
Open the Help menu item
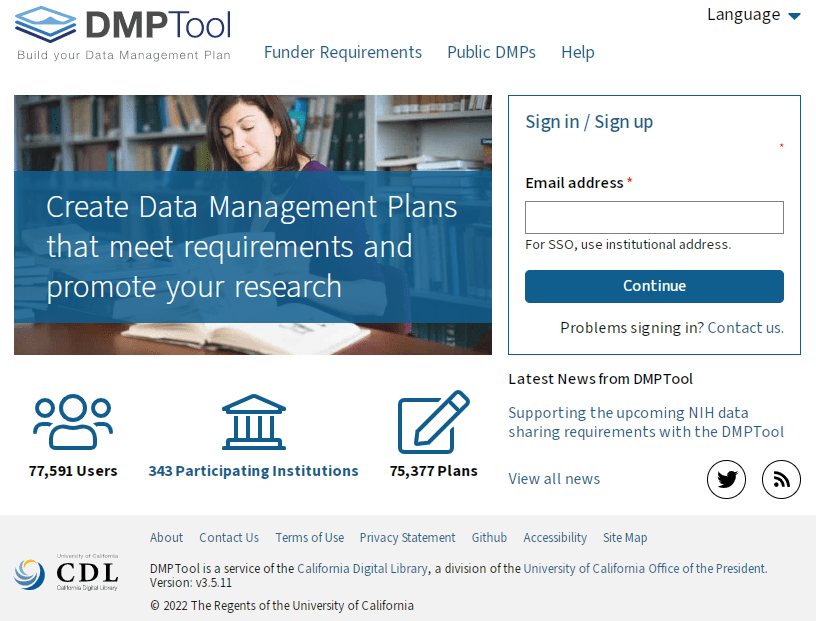pos(577,52)
